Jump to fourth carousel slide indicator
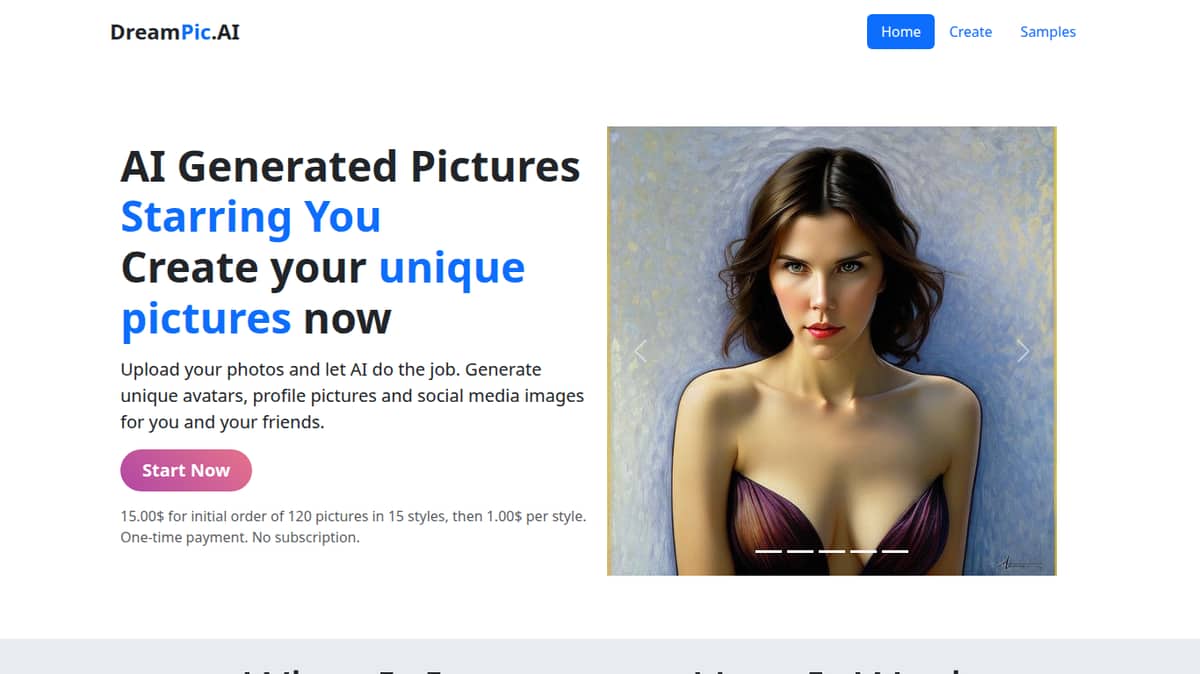The height and width of the screenshot is (674, 1200). coord(864,551)
